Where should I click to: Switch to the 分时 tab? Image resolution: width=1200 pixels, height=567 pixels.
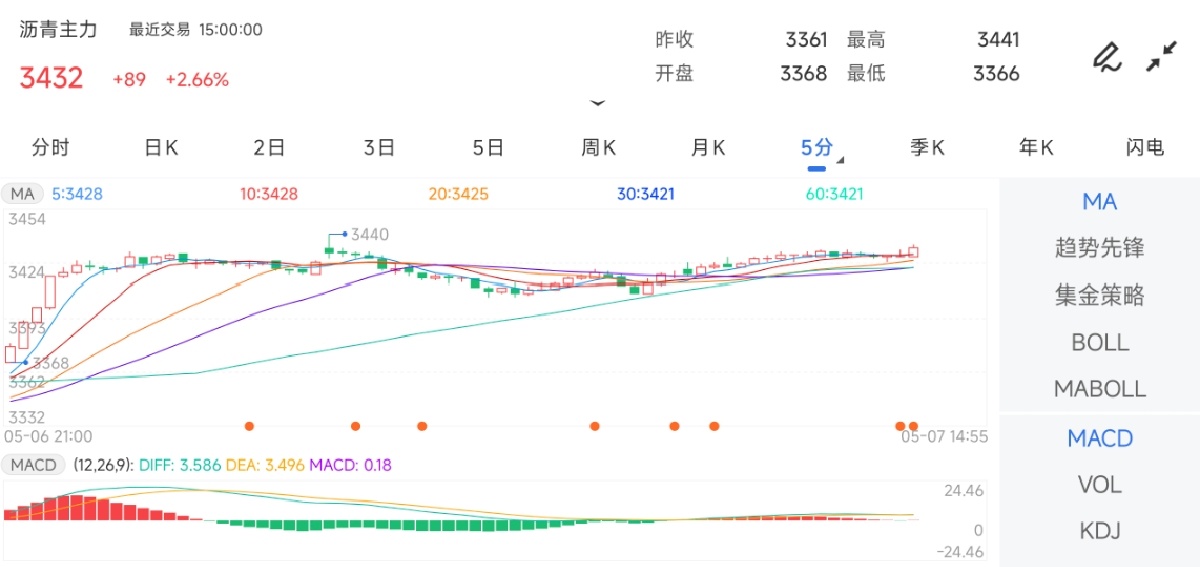(x=51, y=148)
